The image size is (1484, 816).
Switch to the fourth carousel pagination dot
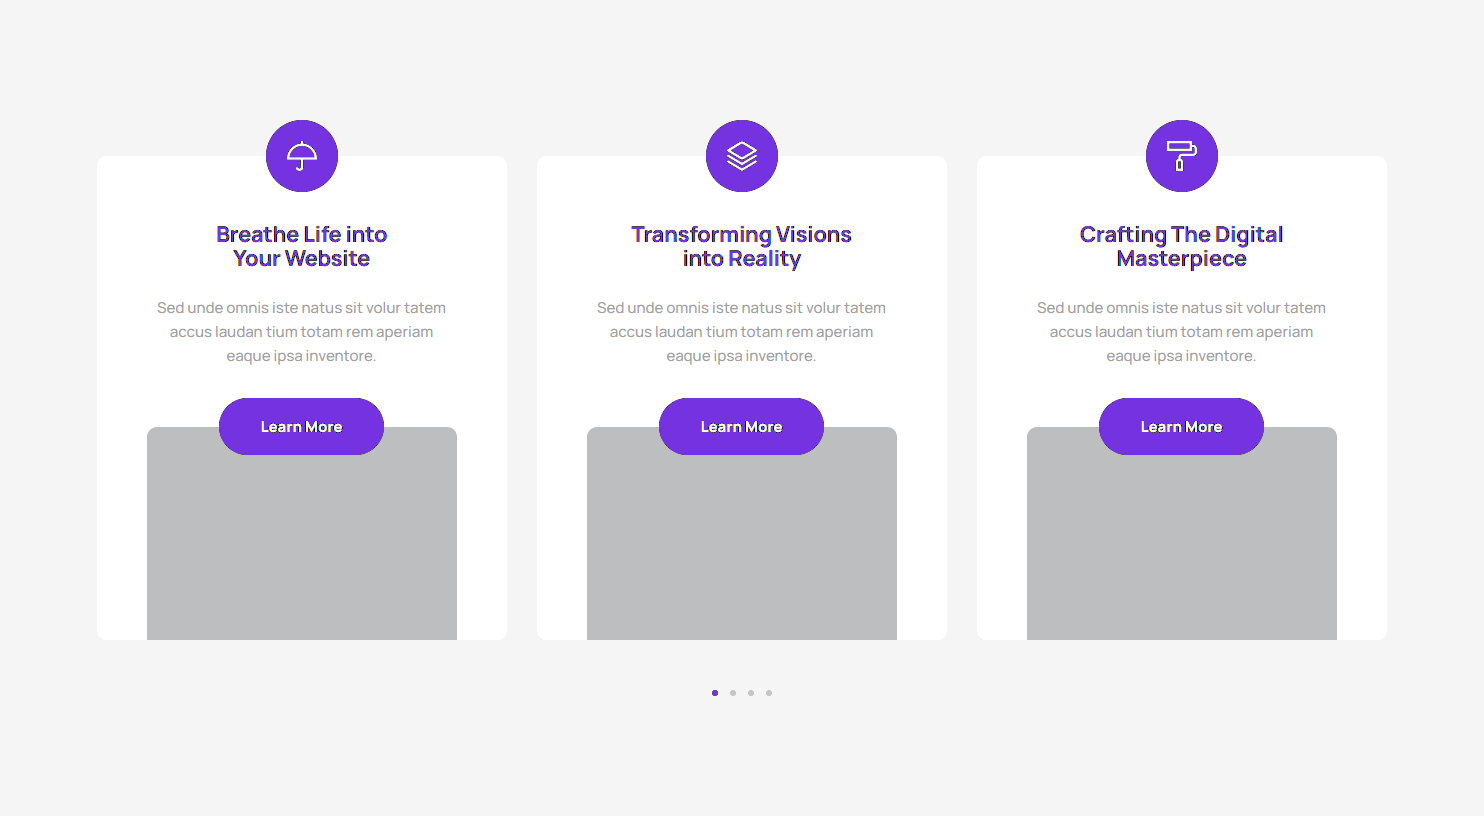coord(769,693)
